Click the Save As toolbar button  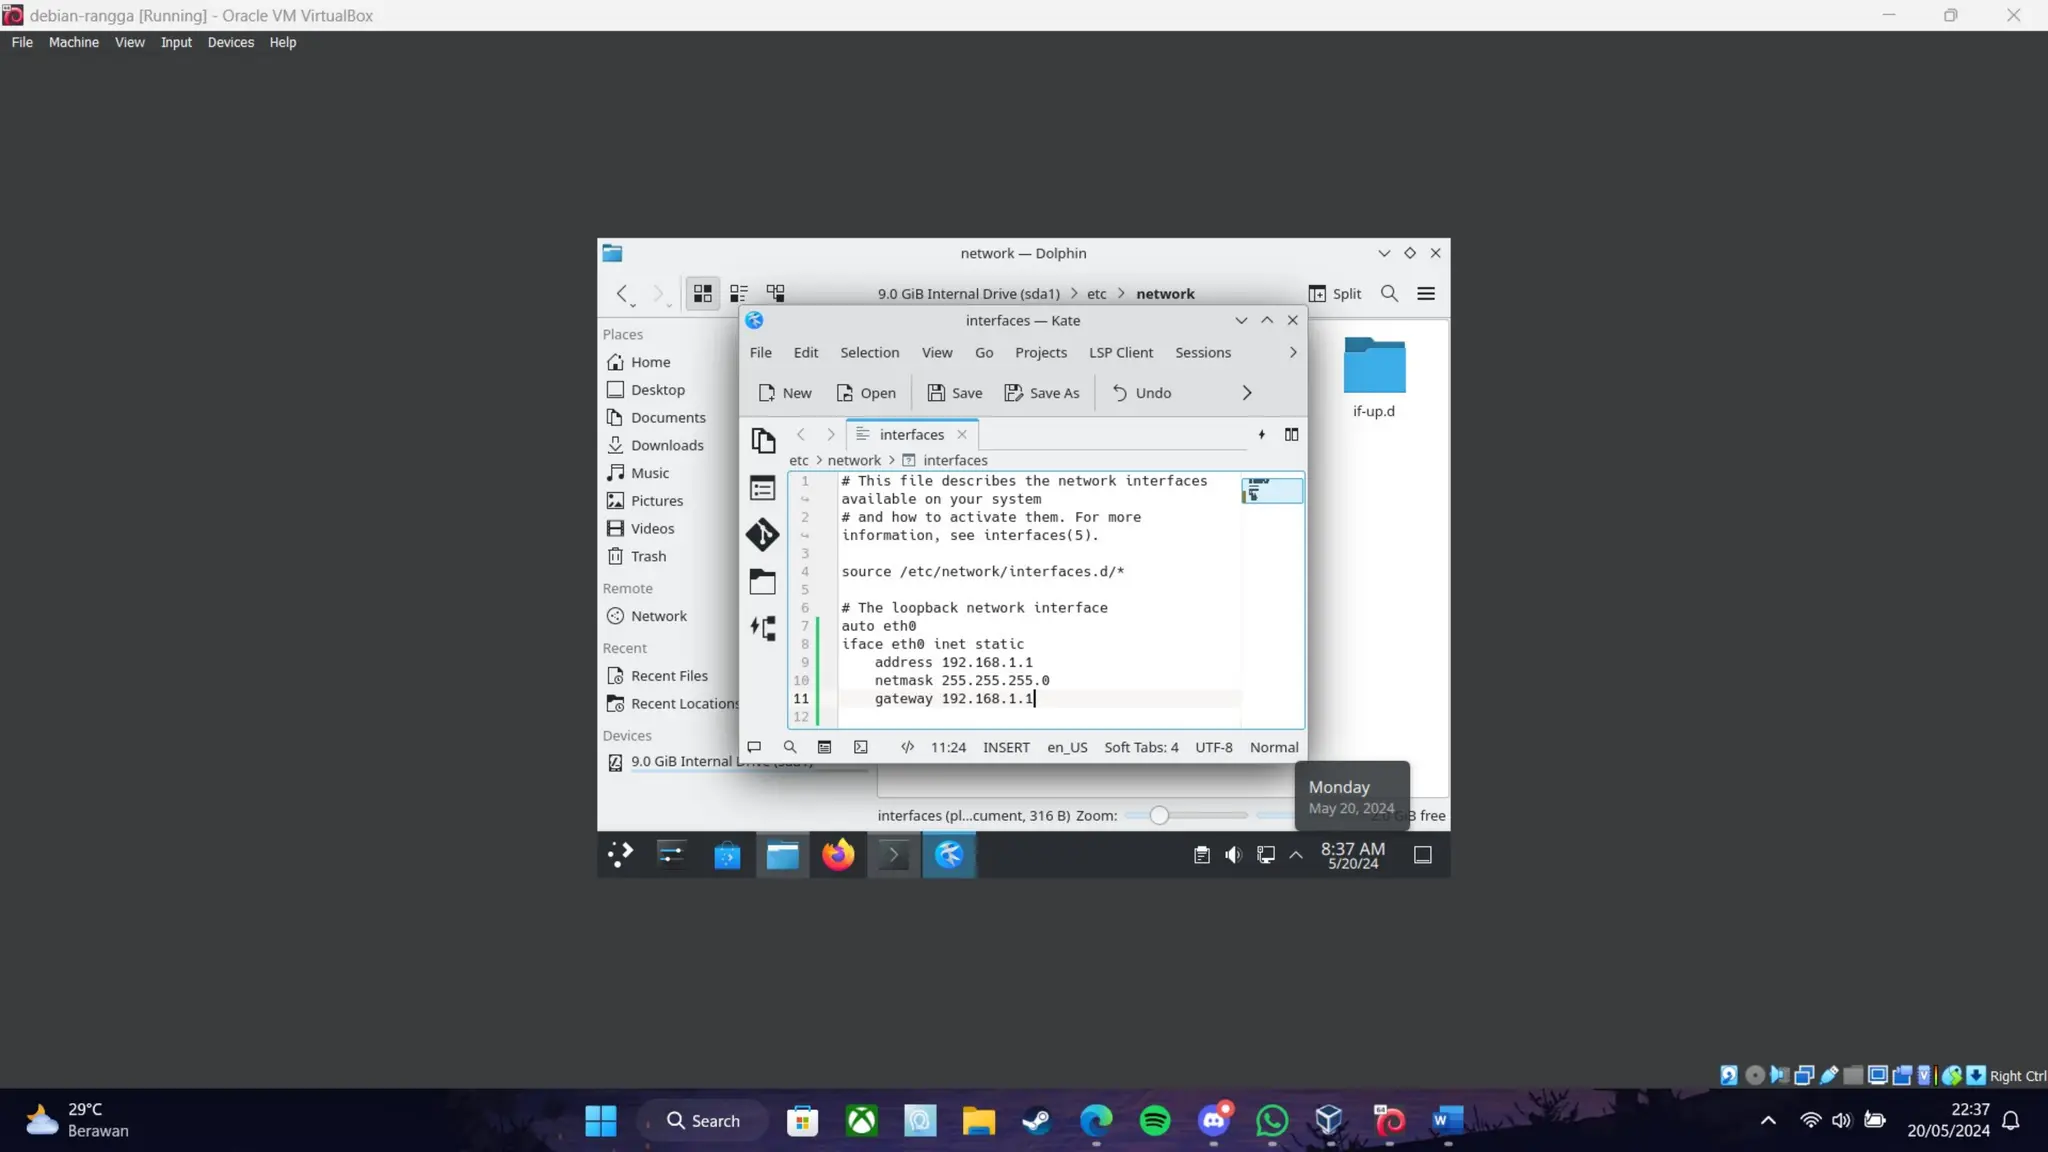pos(1042,393)
